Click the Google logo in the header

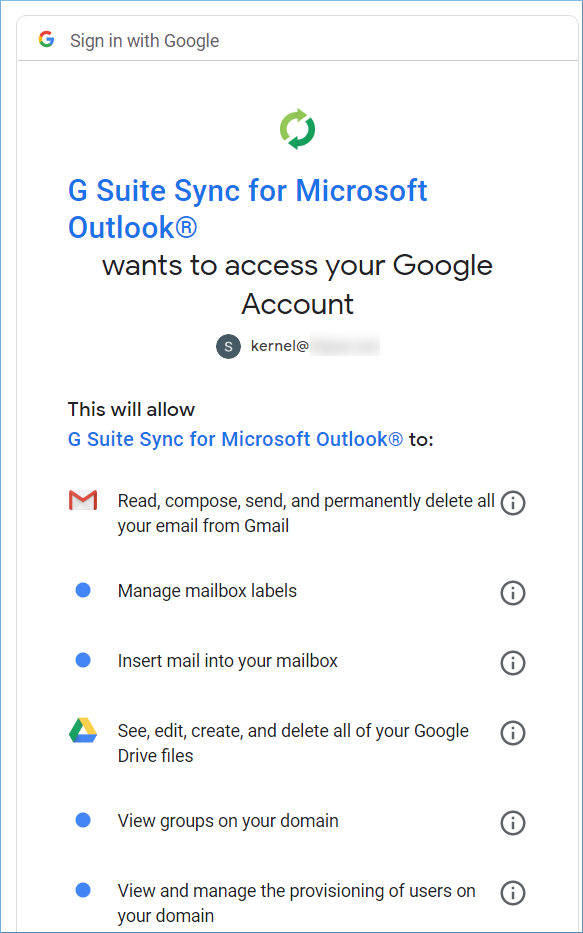pyautogui.click(x=46, y=40)
